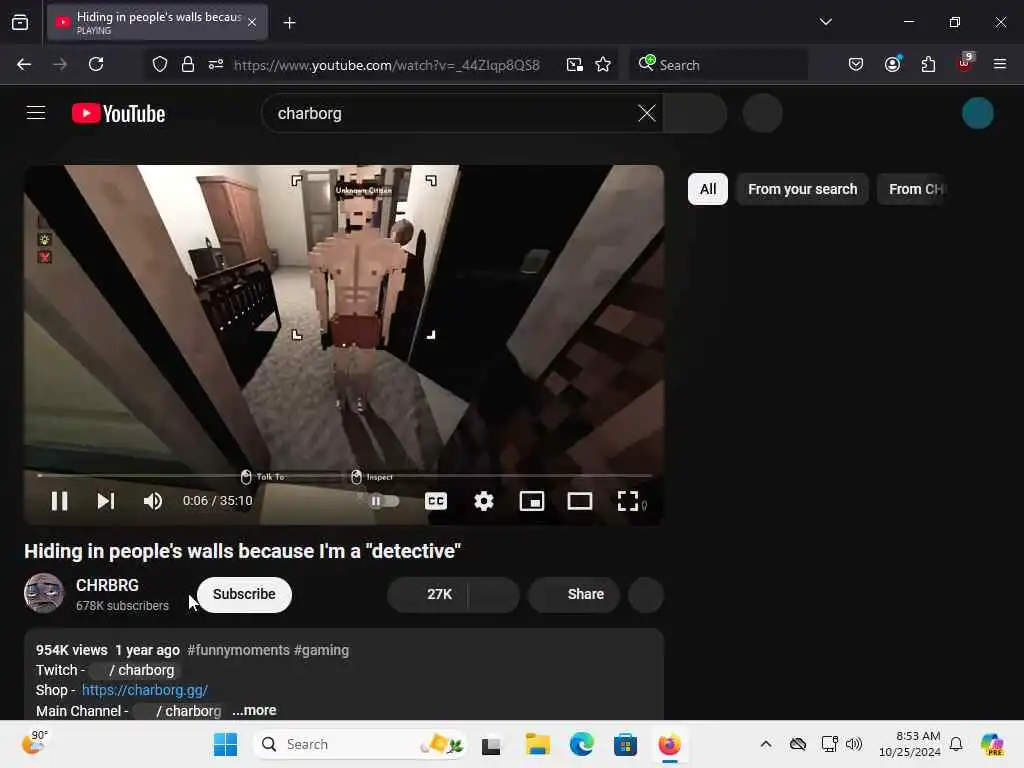
Task: Open File Explorer from taskbar
Action: (537, 744)
